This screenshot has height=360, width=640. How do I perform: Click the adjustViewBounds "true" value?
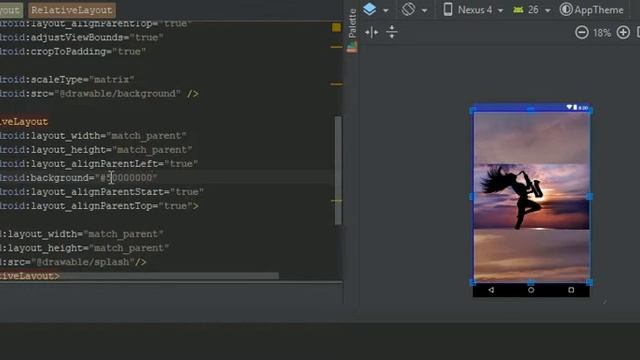pos(147,38)
